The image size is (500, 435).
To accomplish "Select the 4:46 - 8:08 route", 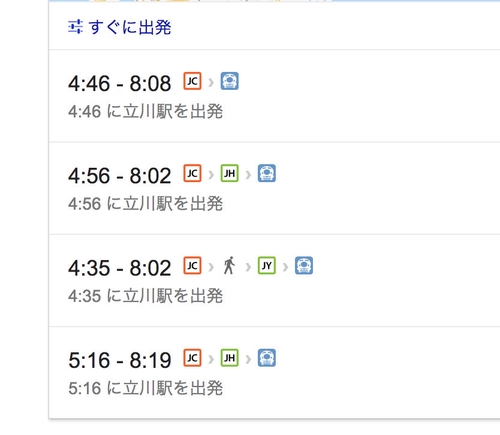I will (274, 96).
